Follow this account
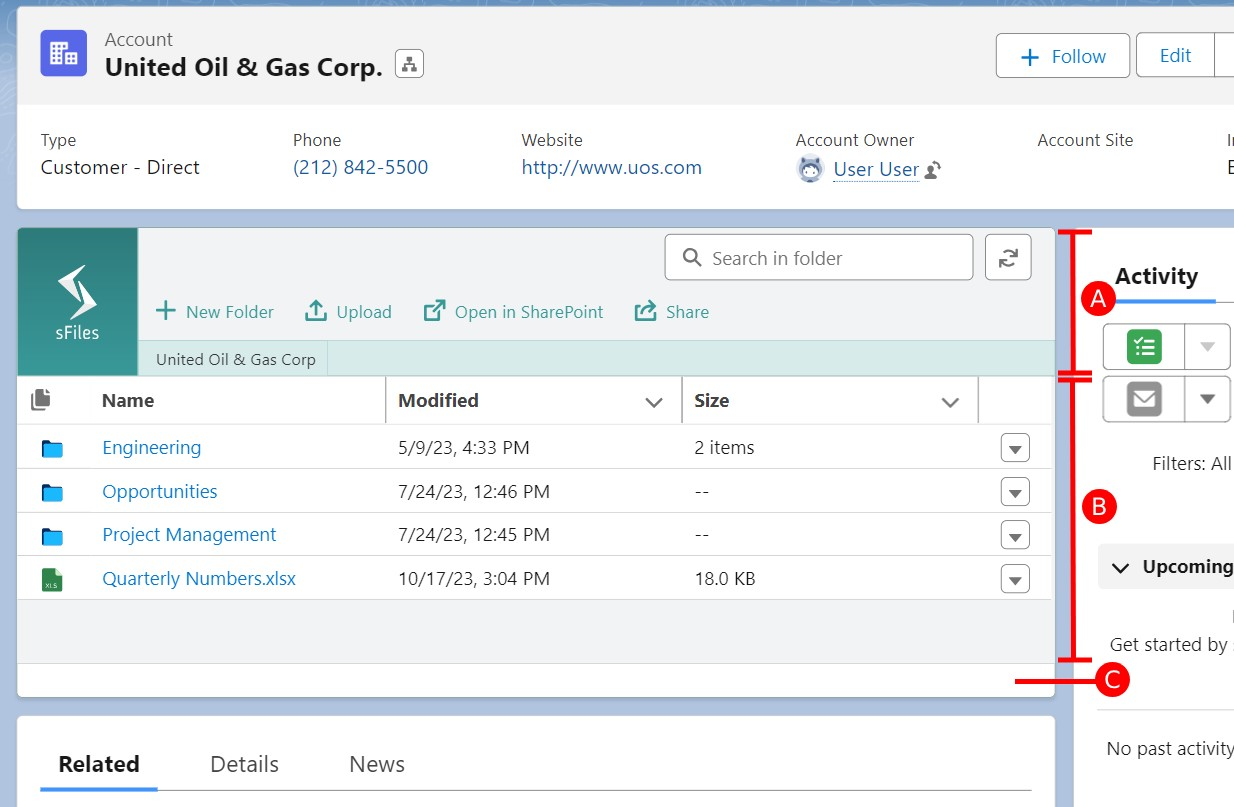 point(1063,56)
